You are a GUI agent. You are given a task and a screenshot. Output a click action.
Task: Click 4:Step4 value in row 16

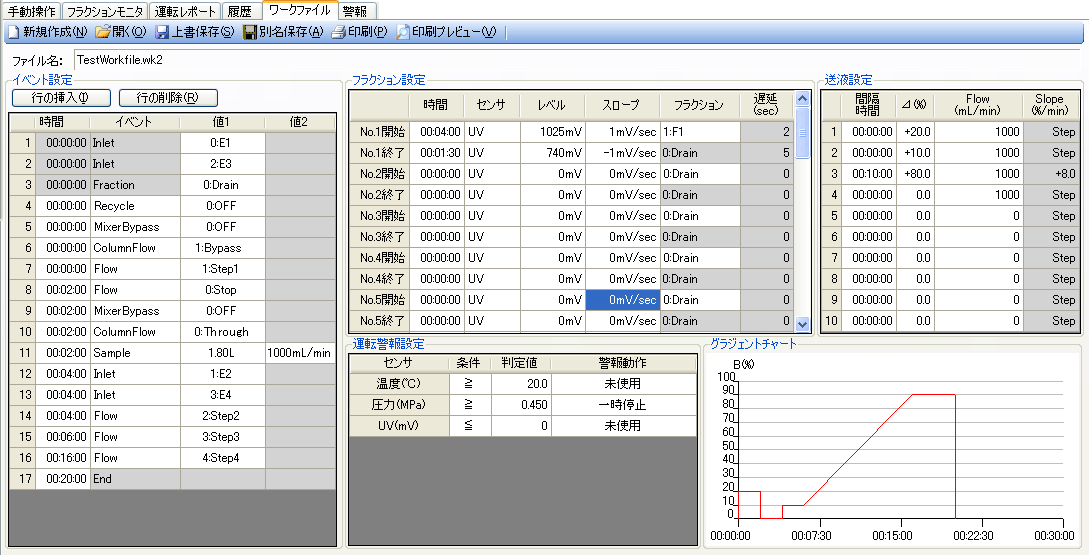point(223,458)
